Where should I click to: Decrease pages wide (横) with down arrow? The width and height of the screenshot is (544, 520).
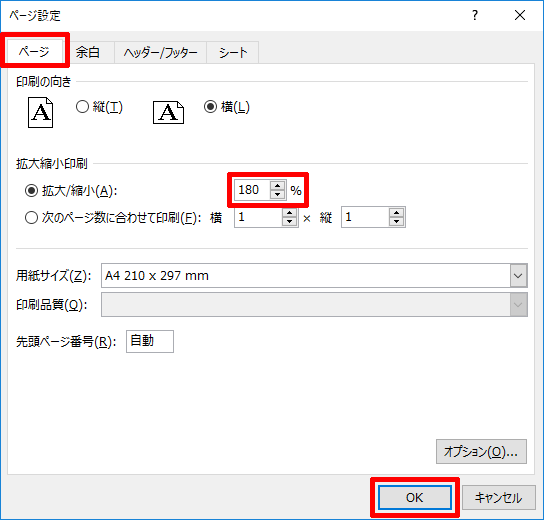click(289, 222)
